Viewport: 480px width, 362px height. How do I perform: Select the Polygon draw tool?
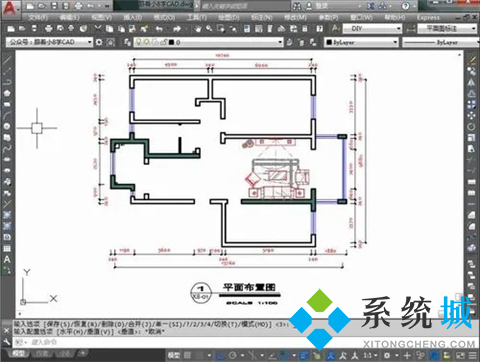[x=7, y=93]
